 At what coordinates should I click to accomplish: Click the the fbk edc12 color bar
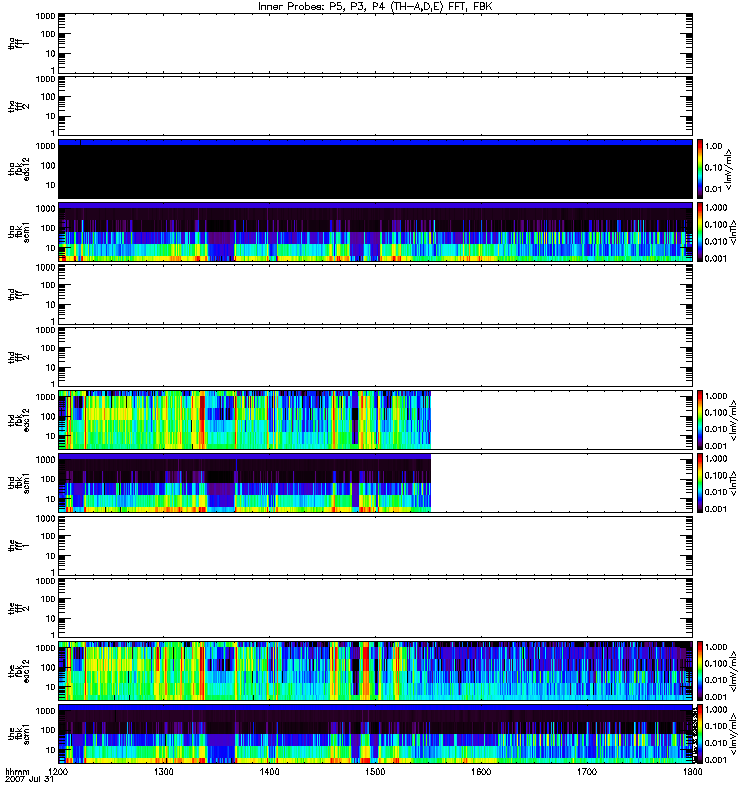(700, 671)
